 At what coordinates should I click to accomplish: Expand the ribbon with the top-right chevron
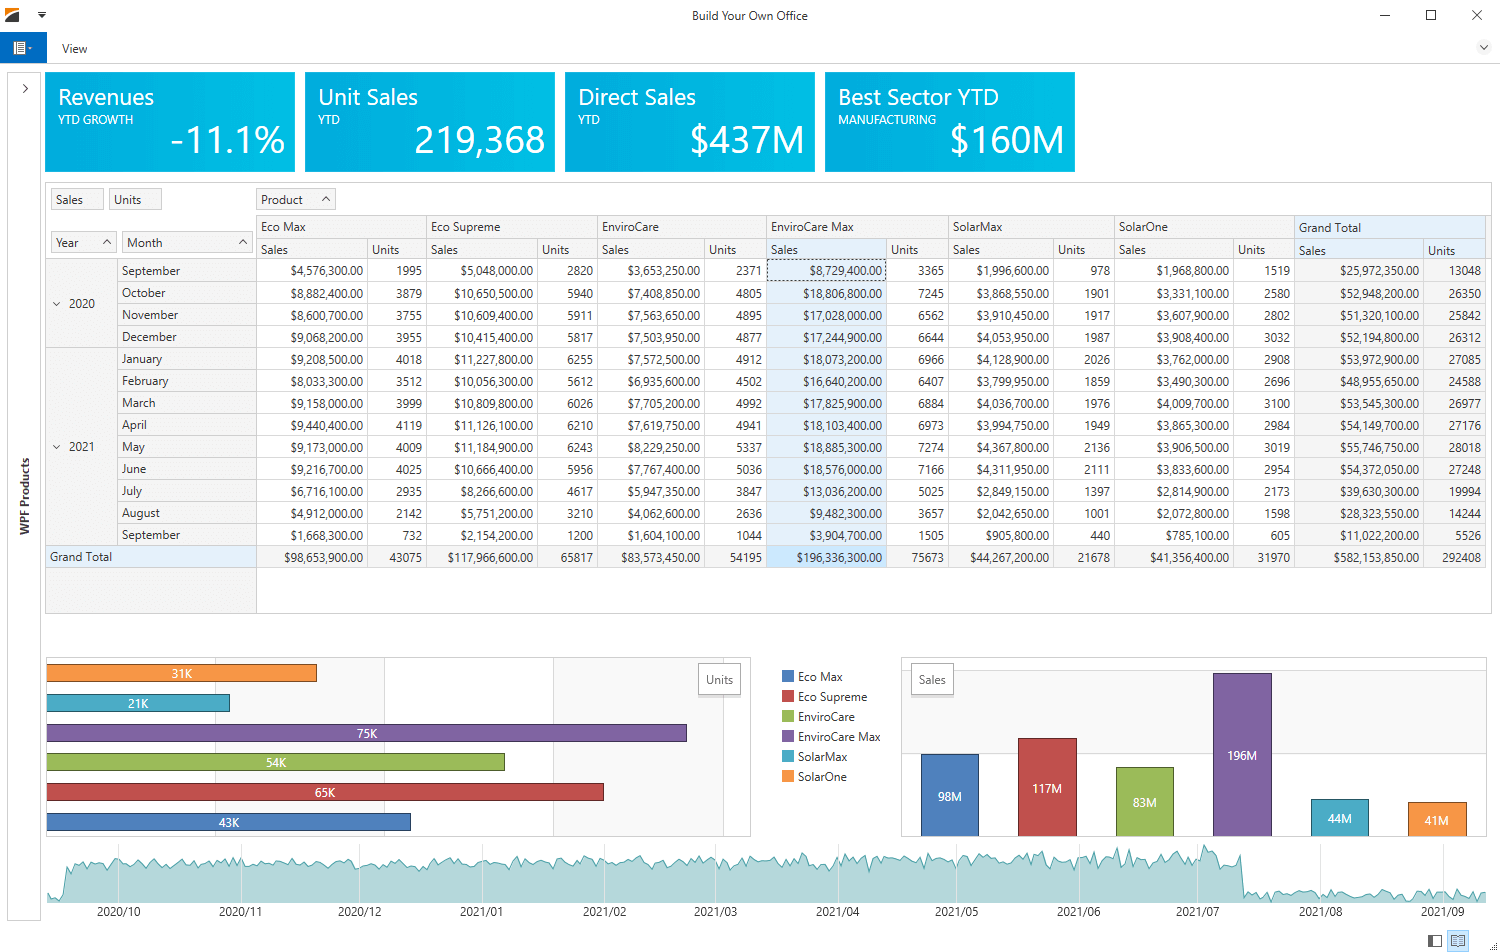point(1484,47)
